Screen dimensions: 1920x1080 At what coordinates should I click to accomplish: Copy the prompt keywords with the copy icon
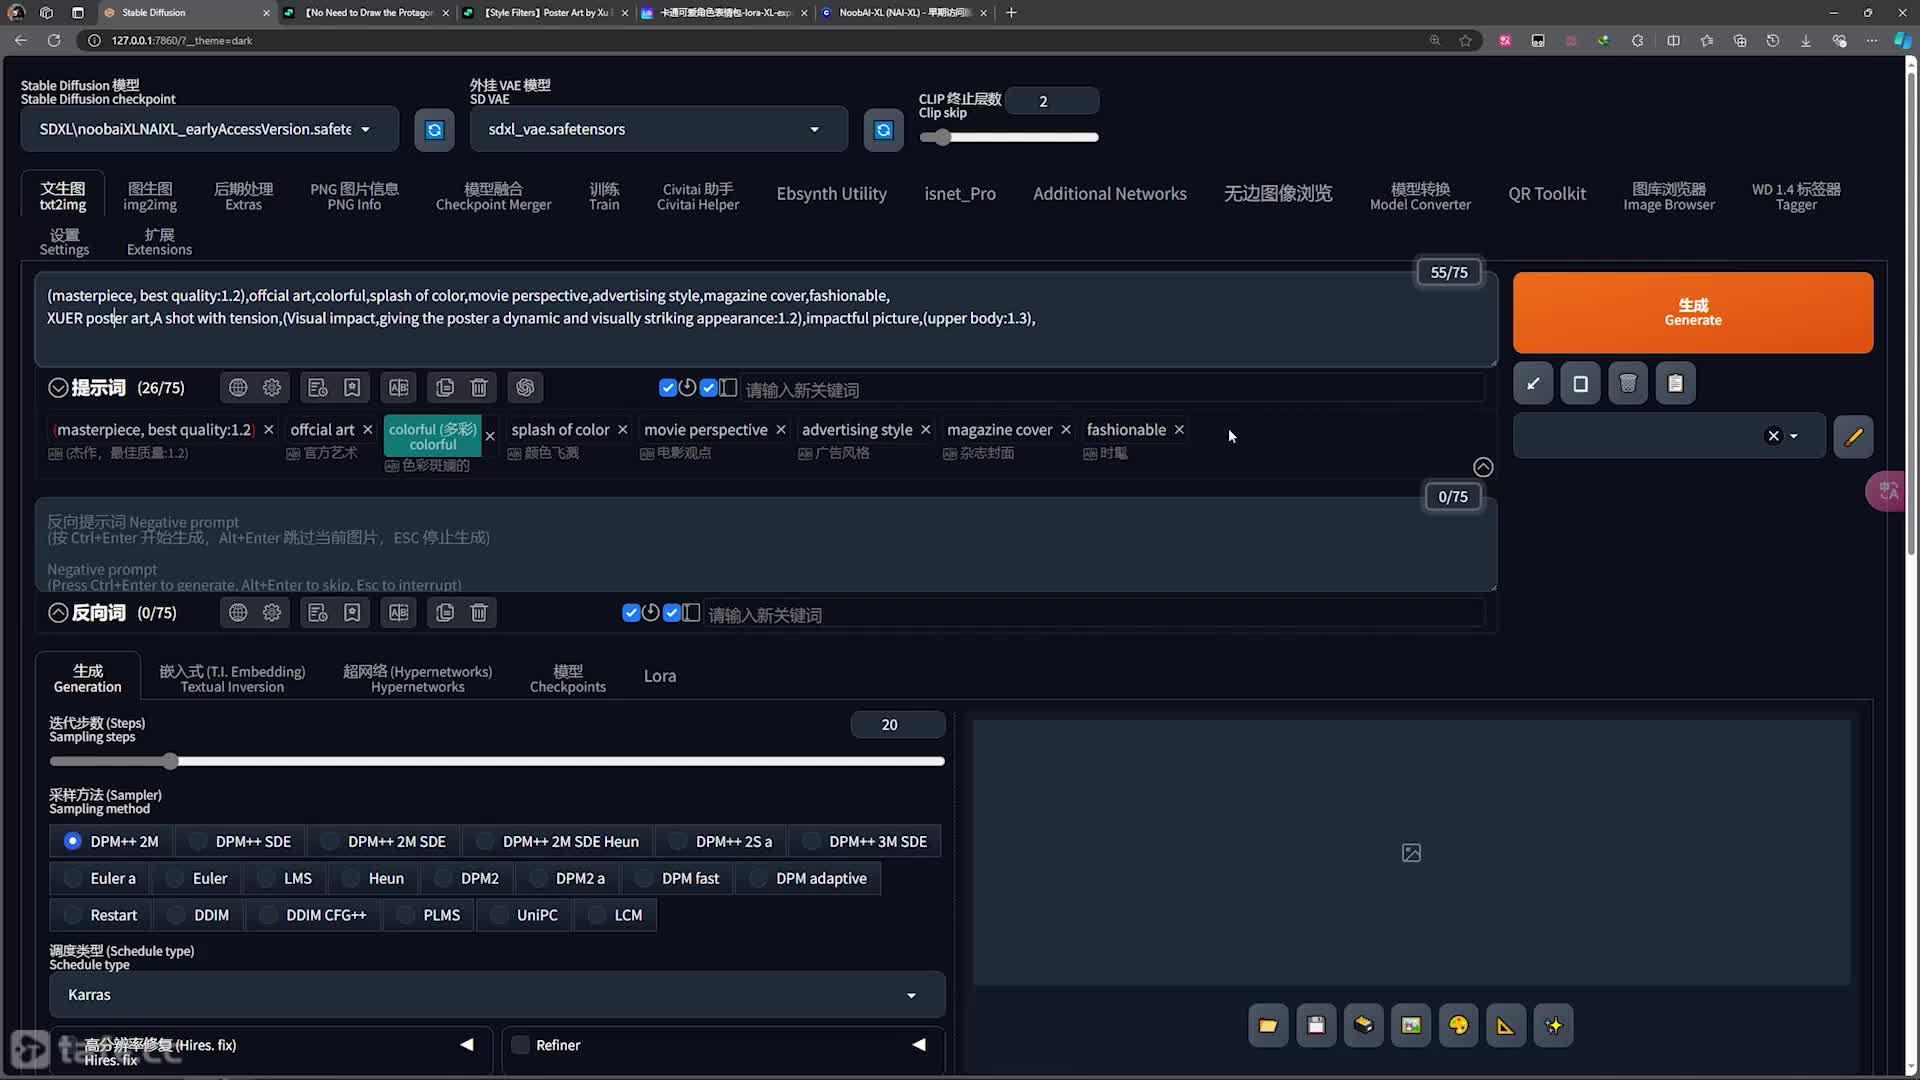(x=445, y=387)
